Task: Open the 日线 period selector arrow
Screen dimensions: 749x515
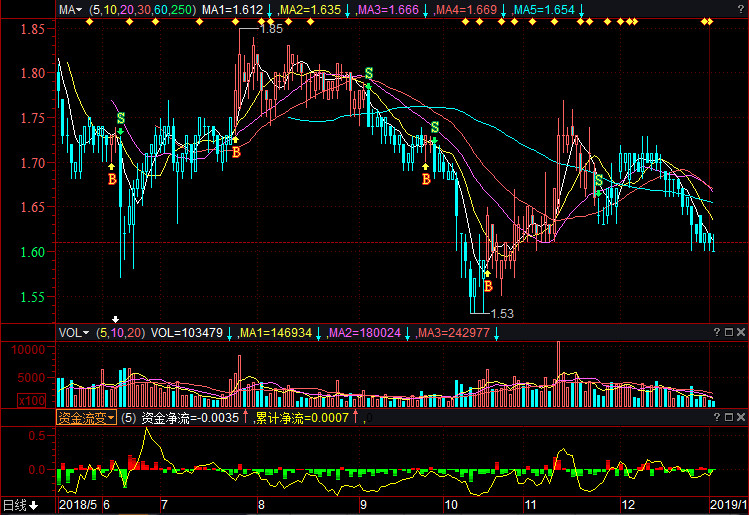Action: click(33, 505)
